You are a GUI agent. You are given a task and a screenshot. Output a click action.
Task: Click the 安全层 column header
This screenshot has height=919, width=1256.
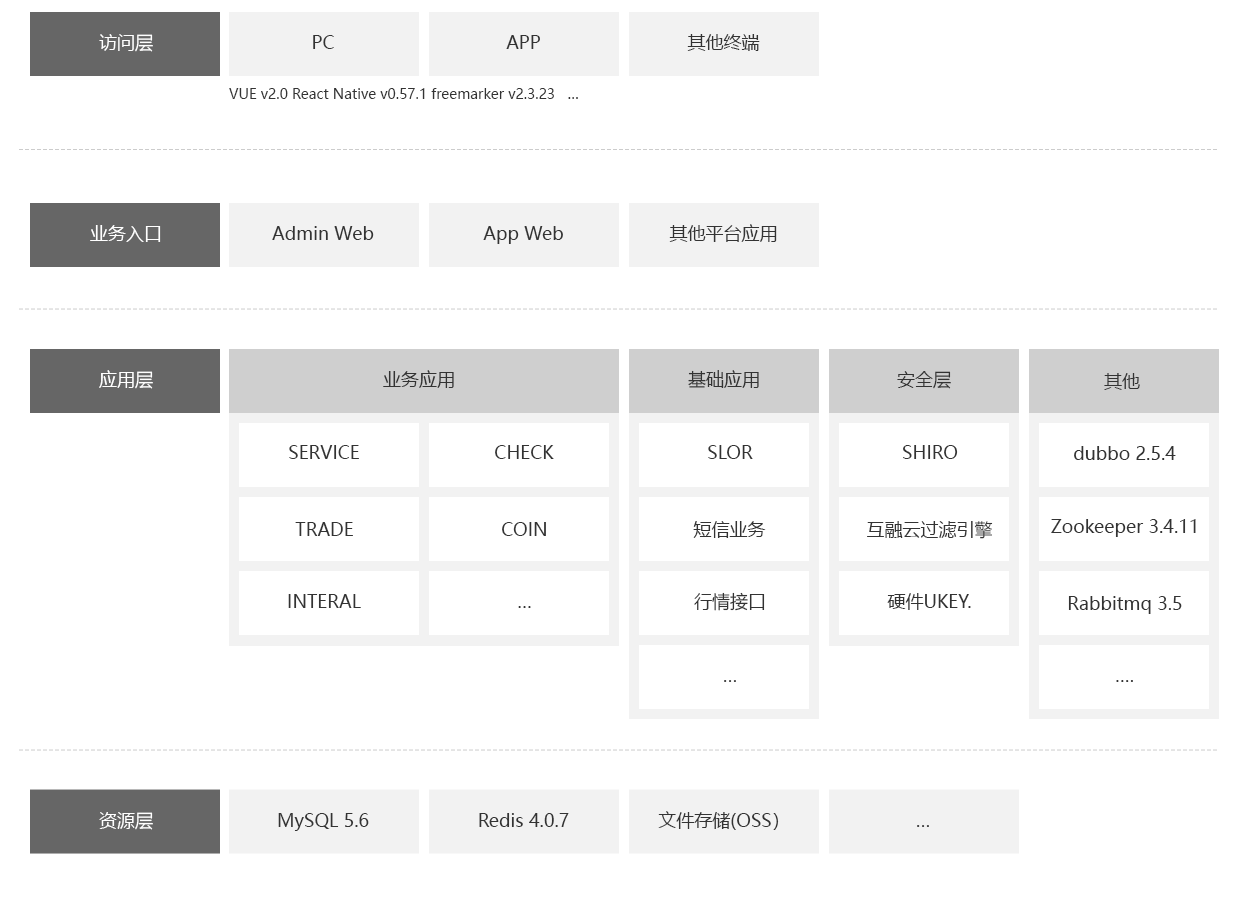coord(923,380)
